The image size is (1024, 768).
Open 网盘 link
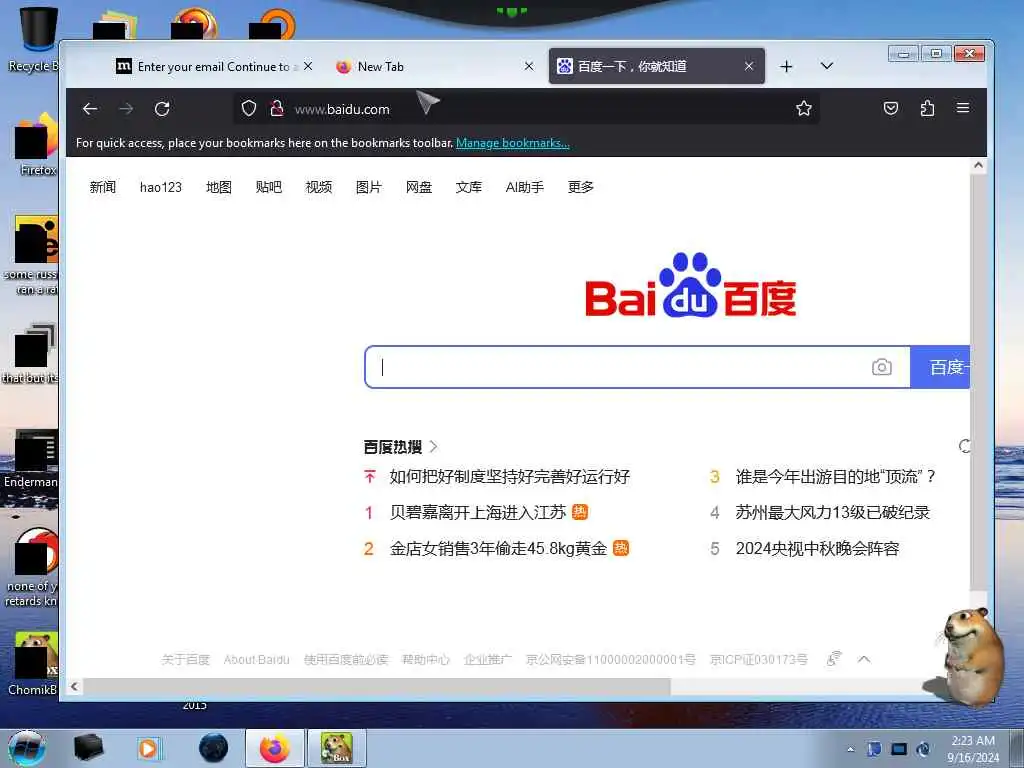click(x=419, y=187)
